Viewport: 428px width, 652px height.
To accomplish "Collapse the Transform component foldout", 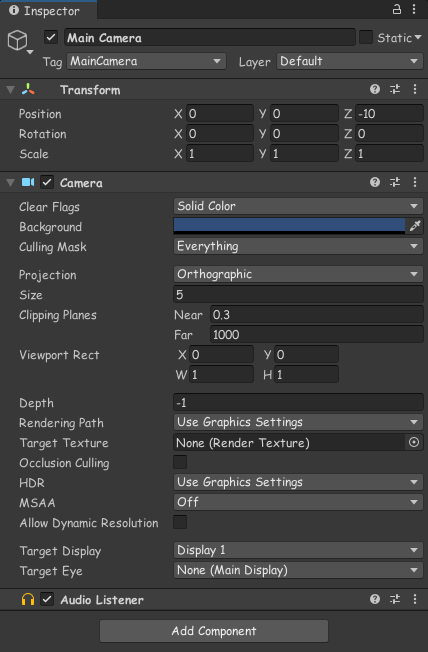I will (x=11, y=89).
